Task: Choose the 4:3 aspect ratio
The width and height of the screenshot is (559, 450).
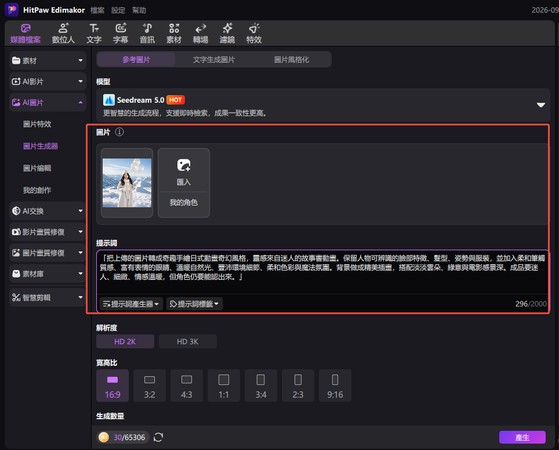Action: pyautogui.click(x=186, y=386)
